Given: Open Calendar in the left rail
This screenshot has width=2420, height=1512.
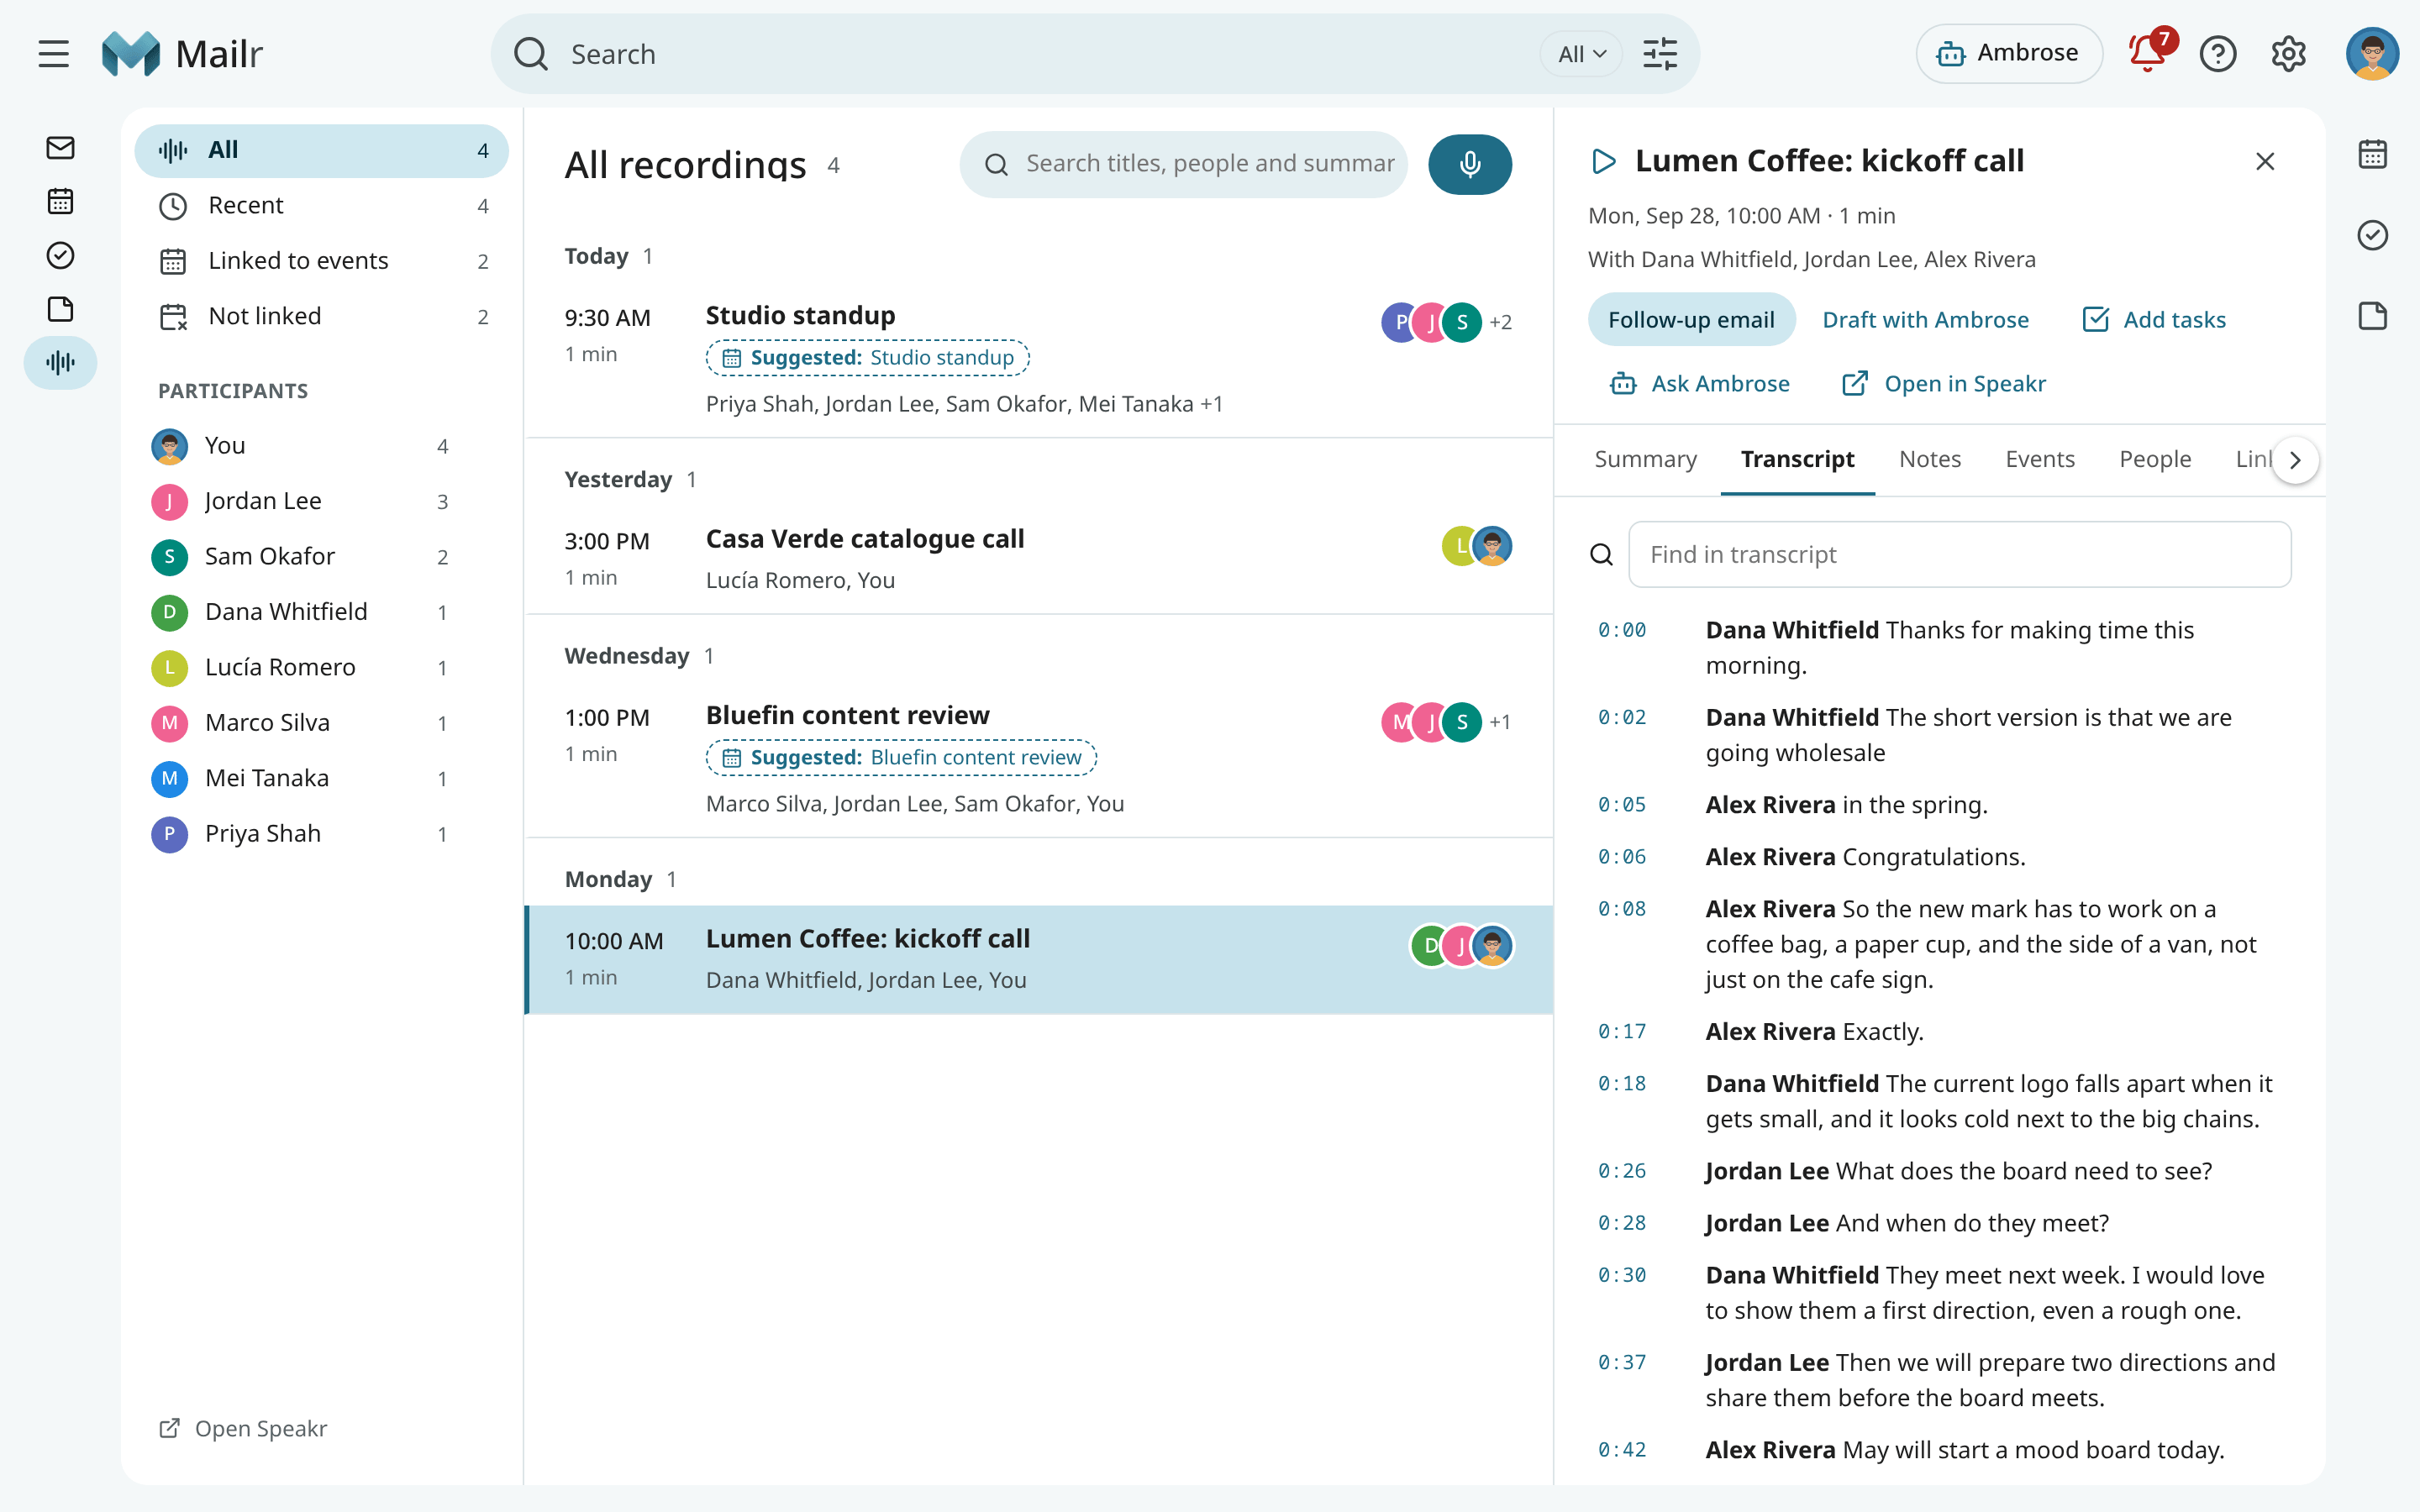Looking at the screenshot, I should tap(60, 201).
